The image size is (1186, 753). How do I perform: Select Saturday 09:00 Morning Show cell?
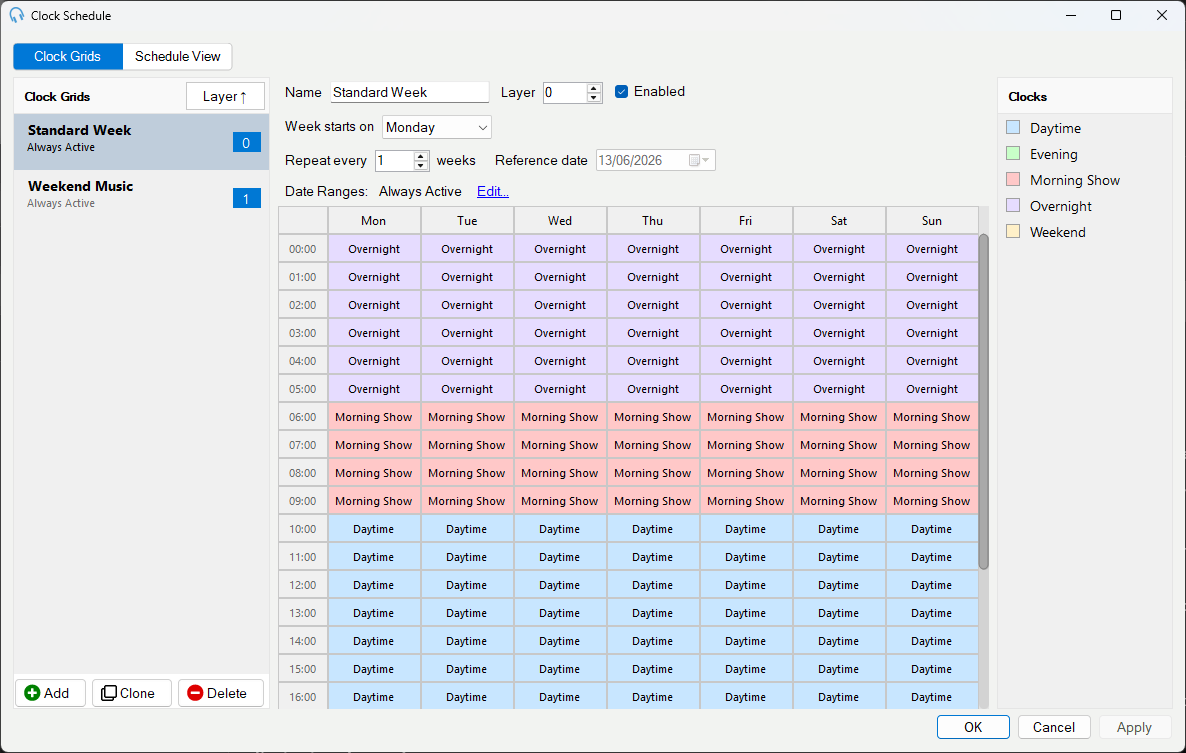[839, 500]
